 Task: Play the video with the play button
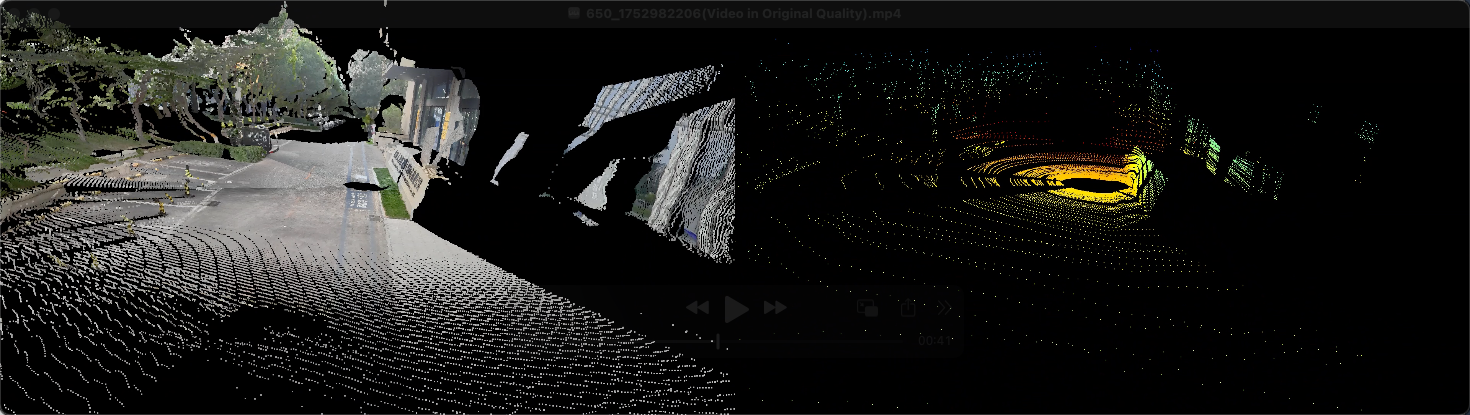click(736, 308)
